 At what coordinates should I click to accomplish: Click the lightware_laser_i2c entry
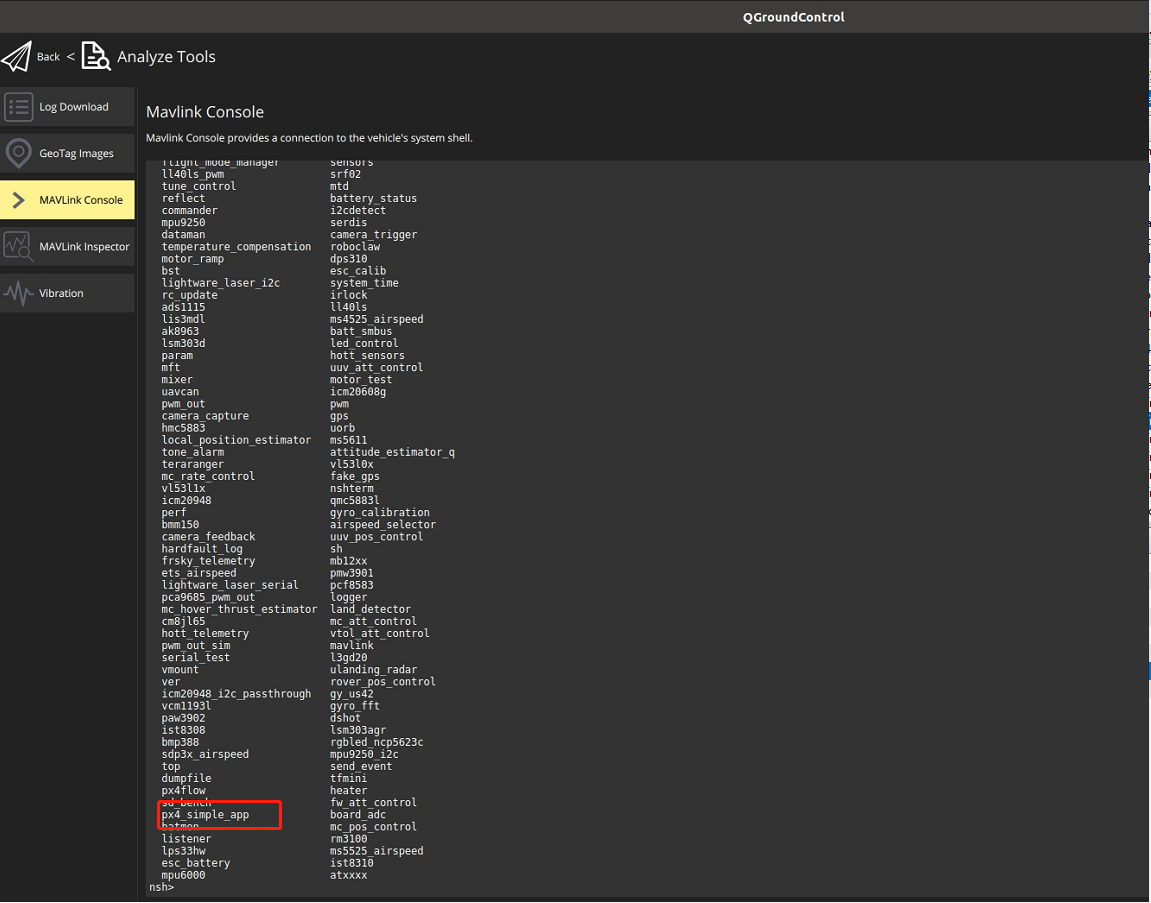tap(221, 283)
